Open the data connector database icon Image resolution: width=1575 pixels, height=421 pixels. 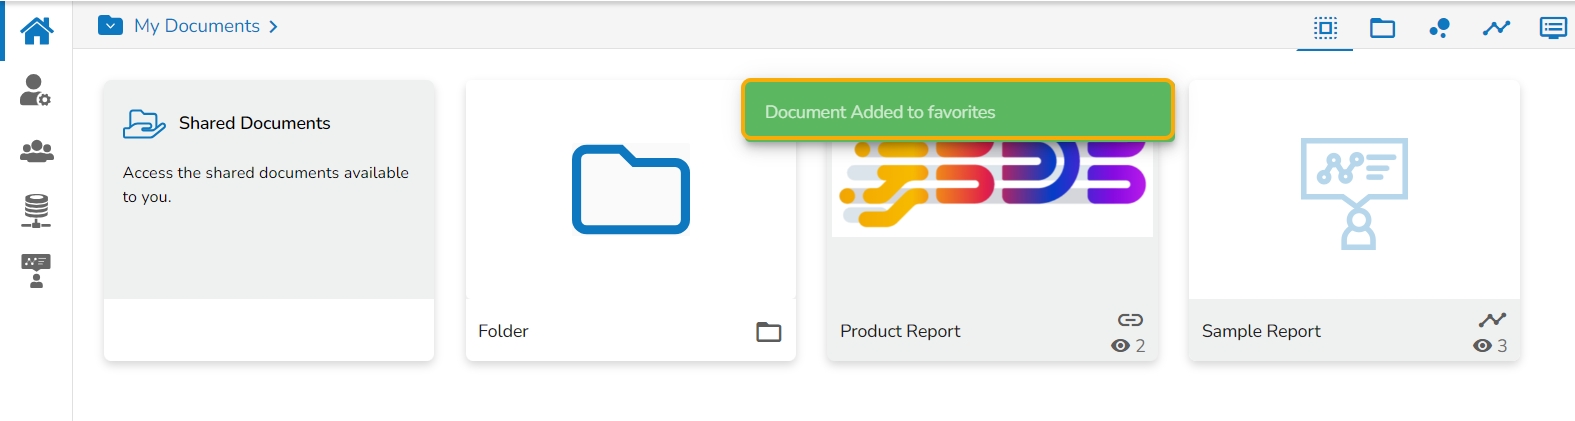36,211
